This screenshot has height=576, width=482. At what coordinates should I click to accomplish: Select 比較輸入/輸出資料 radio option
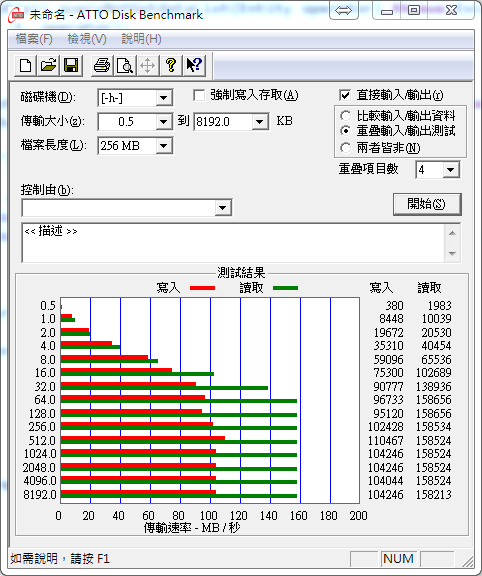point(345,116)
